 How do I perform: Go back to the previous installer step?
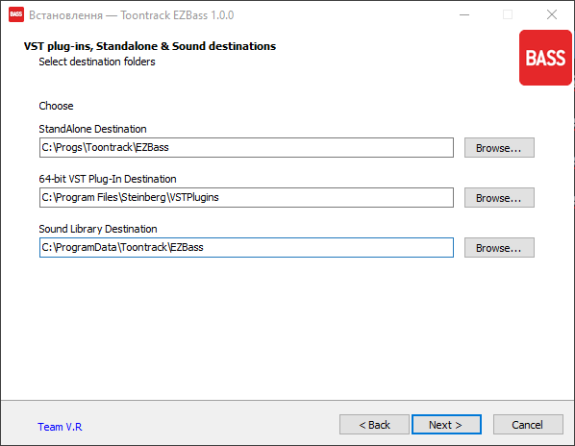(374, 425)
